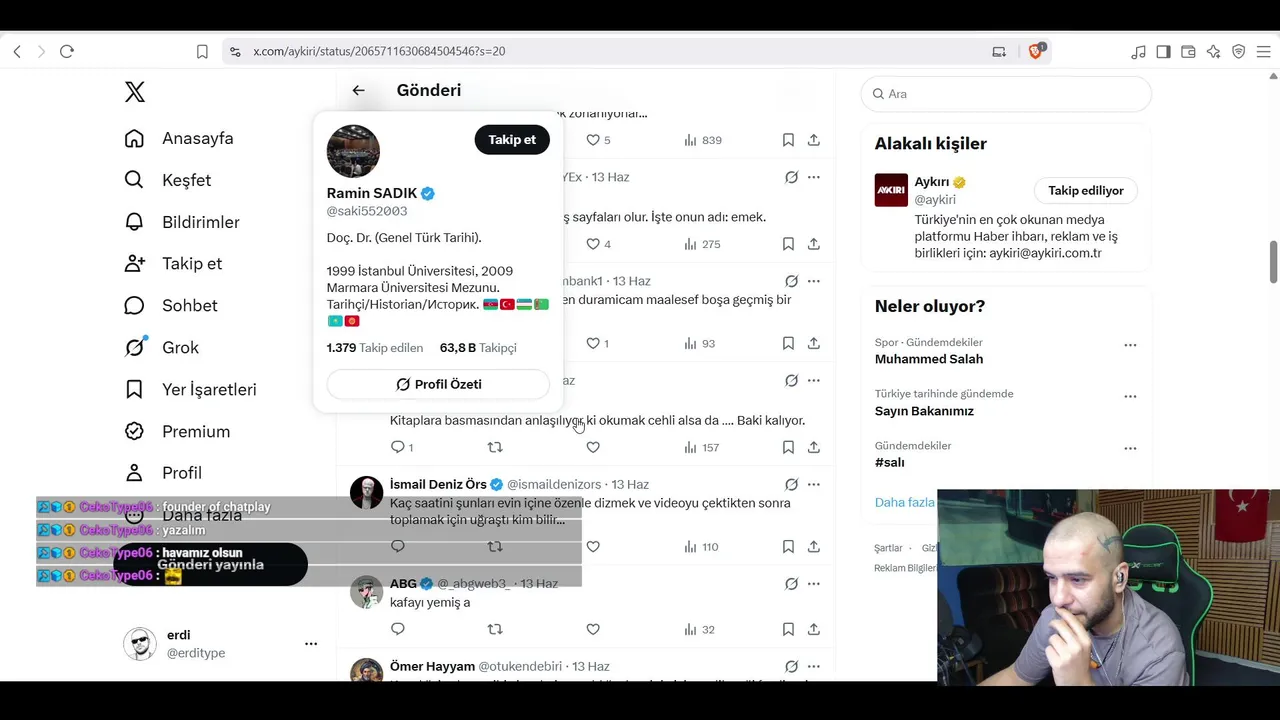Like ABG's 'kafayı yemiş a' post
Image resolution: width=1280 pixels, height=720 pixels.
(593, 629)
